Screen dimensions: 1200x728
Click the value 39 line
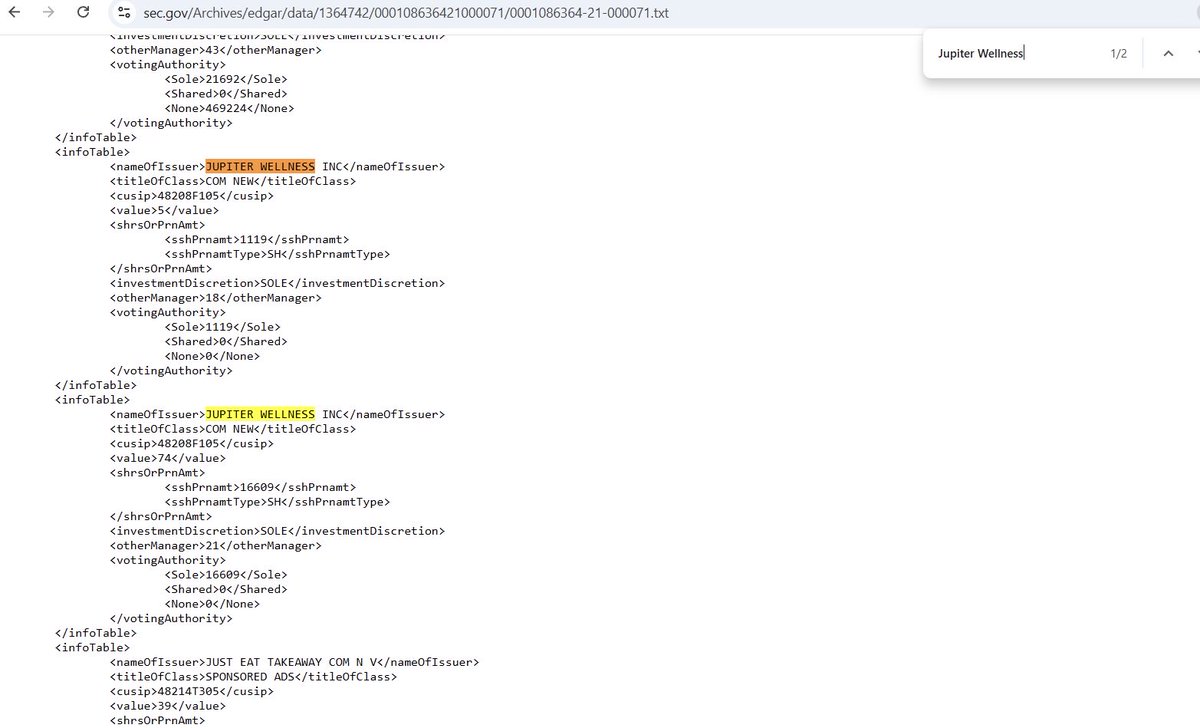167,706
